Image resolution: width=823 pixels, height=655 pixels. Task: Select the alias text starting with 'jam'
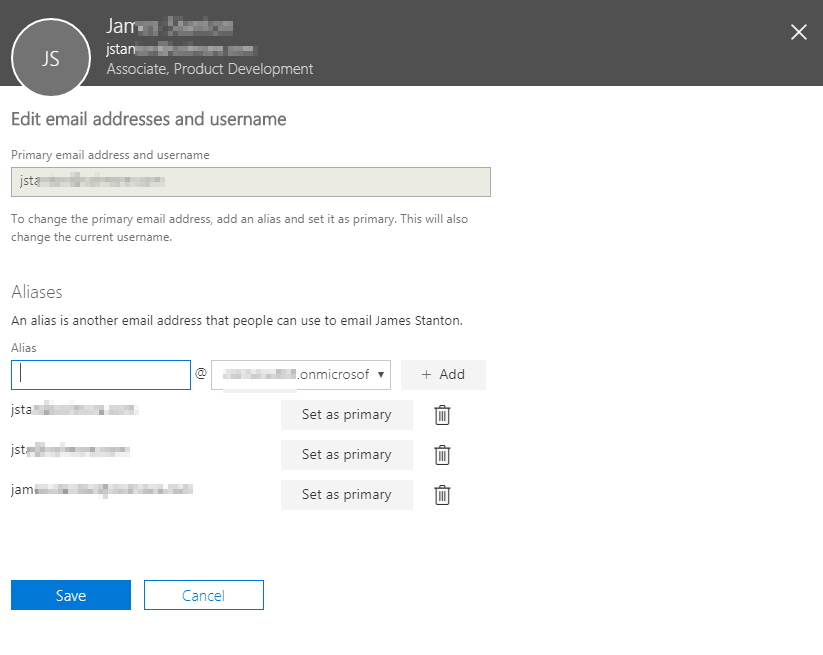coord(101,489)
